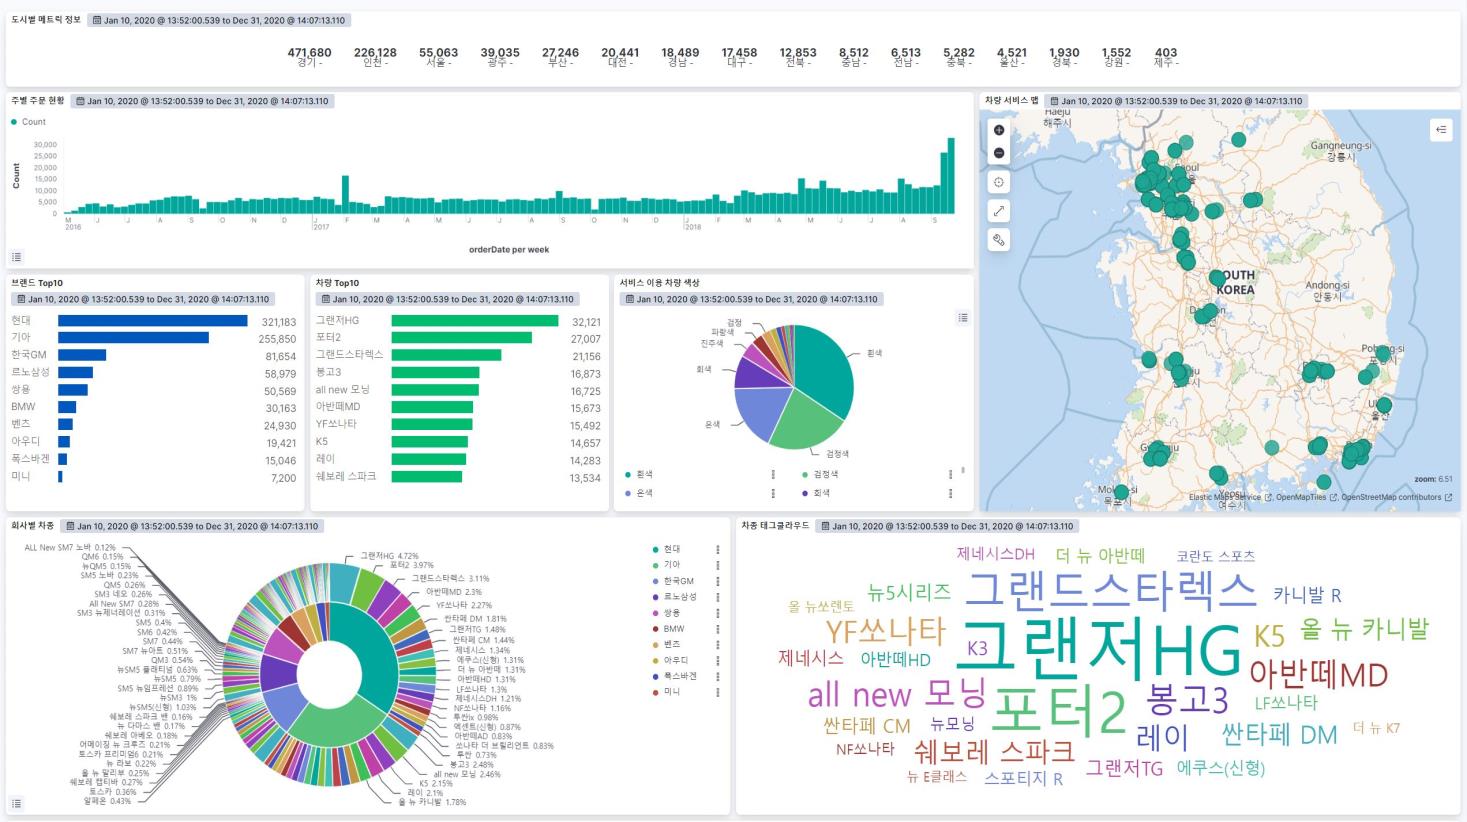
Task: Toggle 회색 slice in pie legend
Action: (821, 493)
